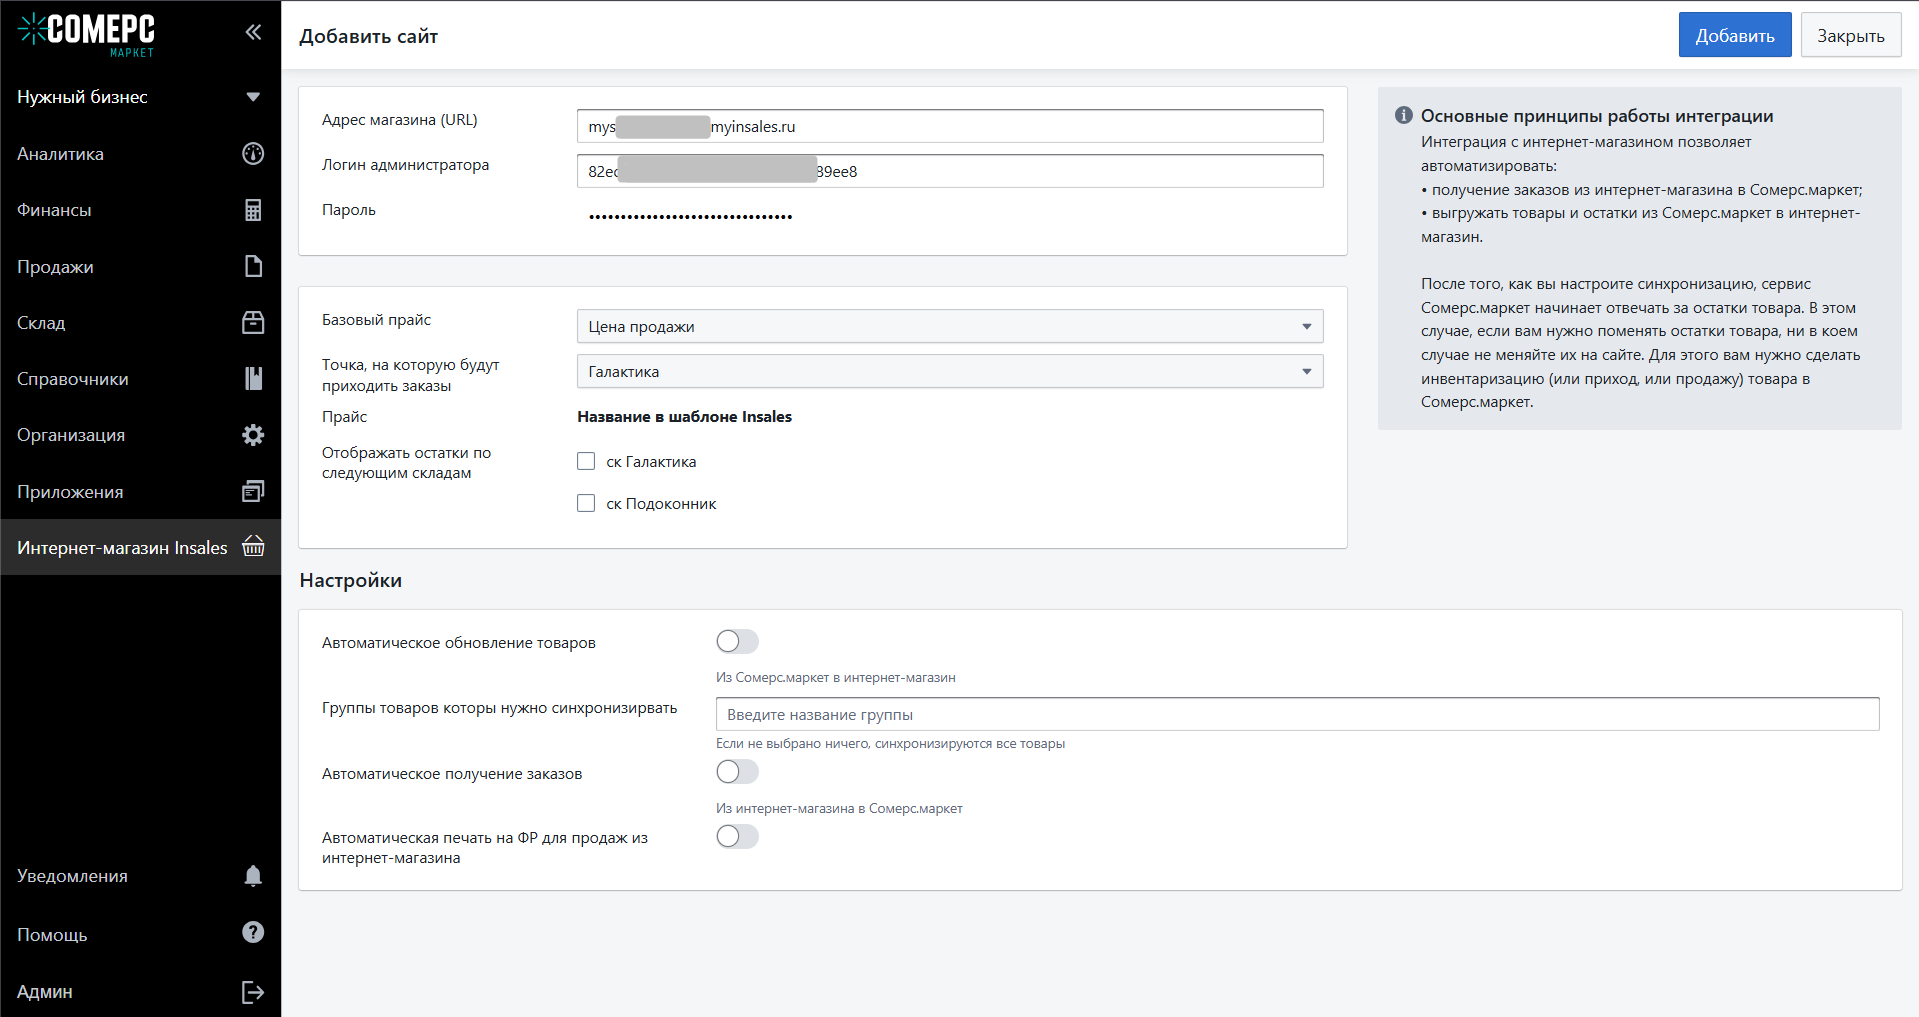The width and height of the screenshot is (1919, 1017).
Task: Click the Закрыть button
Action: pyautogui.click(x=1851, y=35)
